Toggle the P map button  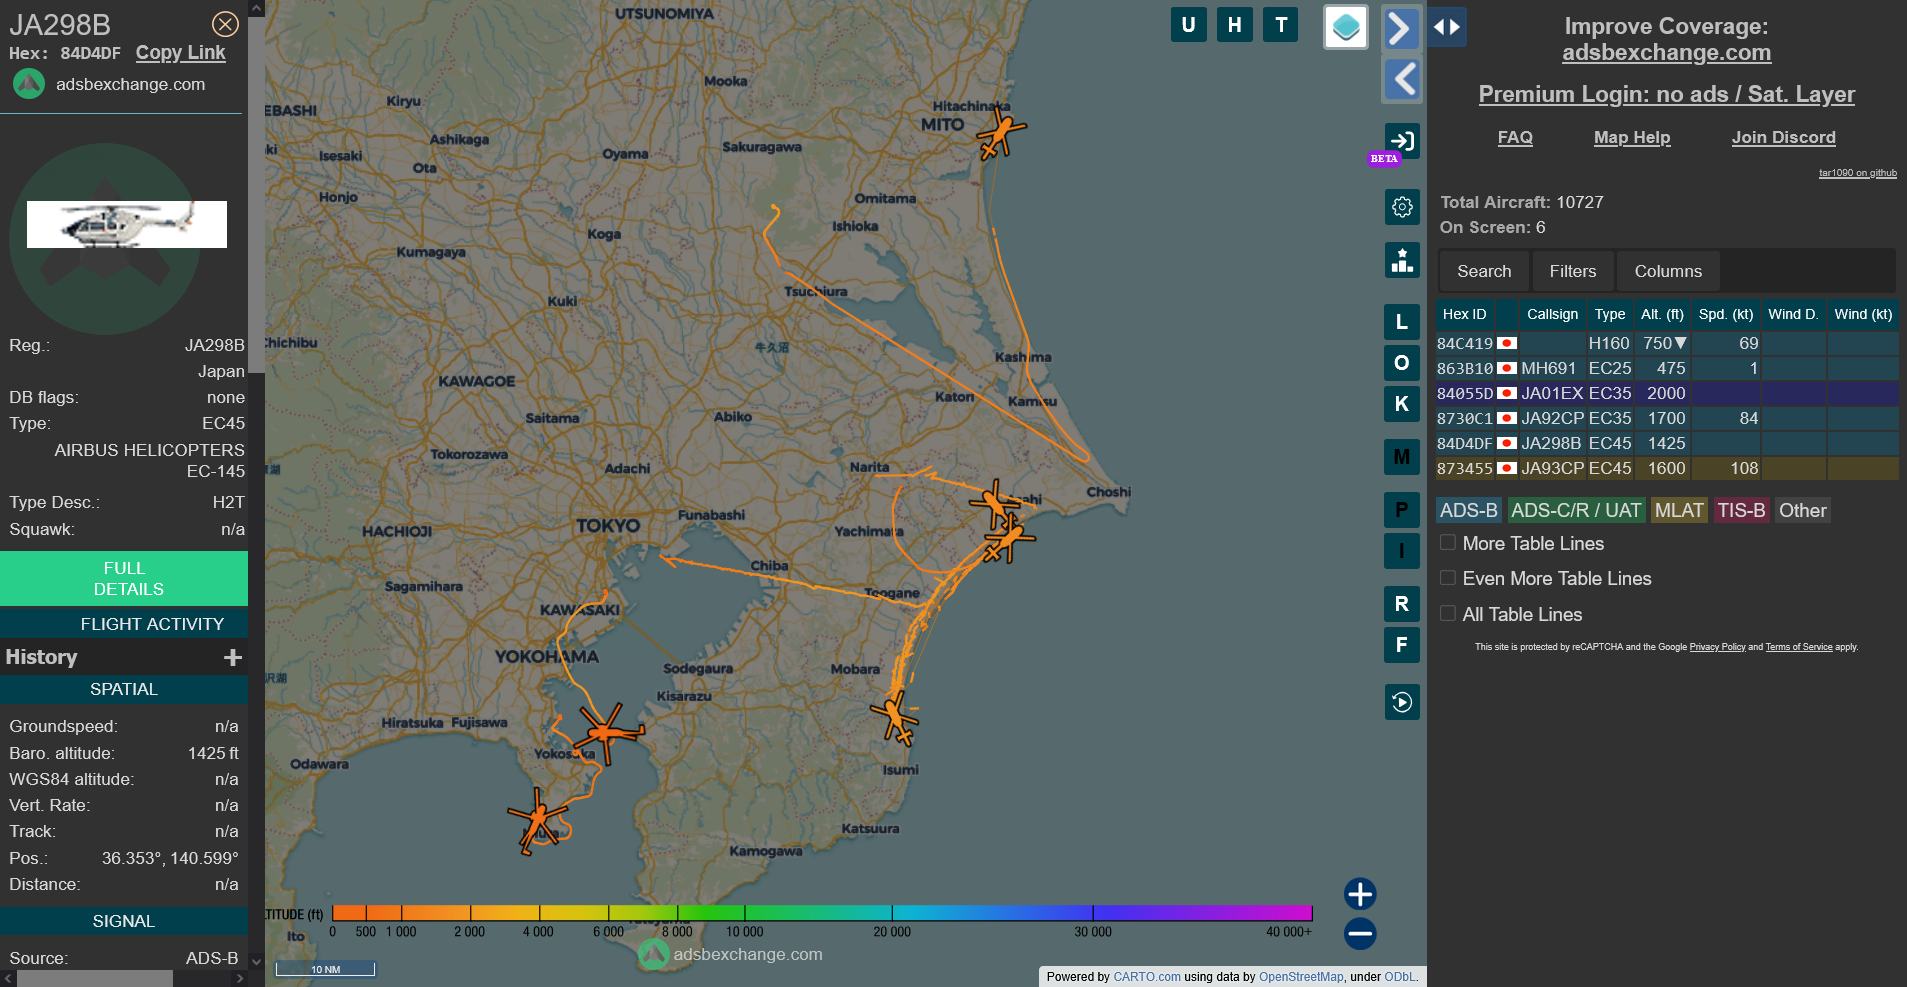click(1402, 510)
